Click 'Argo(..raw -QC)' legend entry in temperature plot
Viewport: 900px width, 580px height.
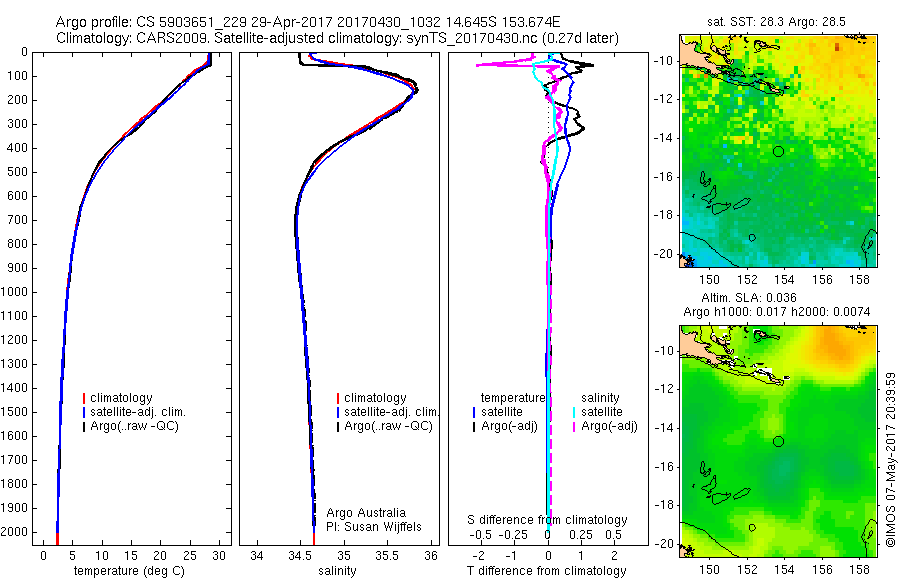click(134, 426)
